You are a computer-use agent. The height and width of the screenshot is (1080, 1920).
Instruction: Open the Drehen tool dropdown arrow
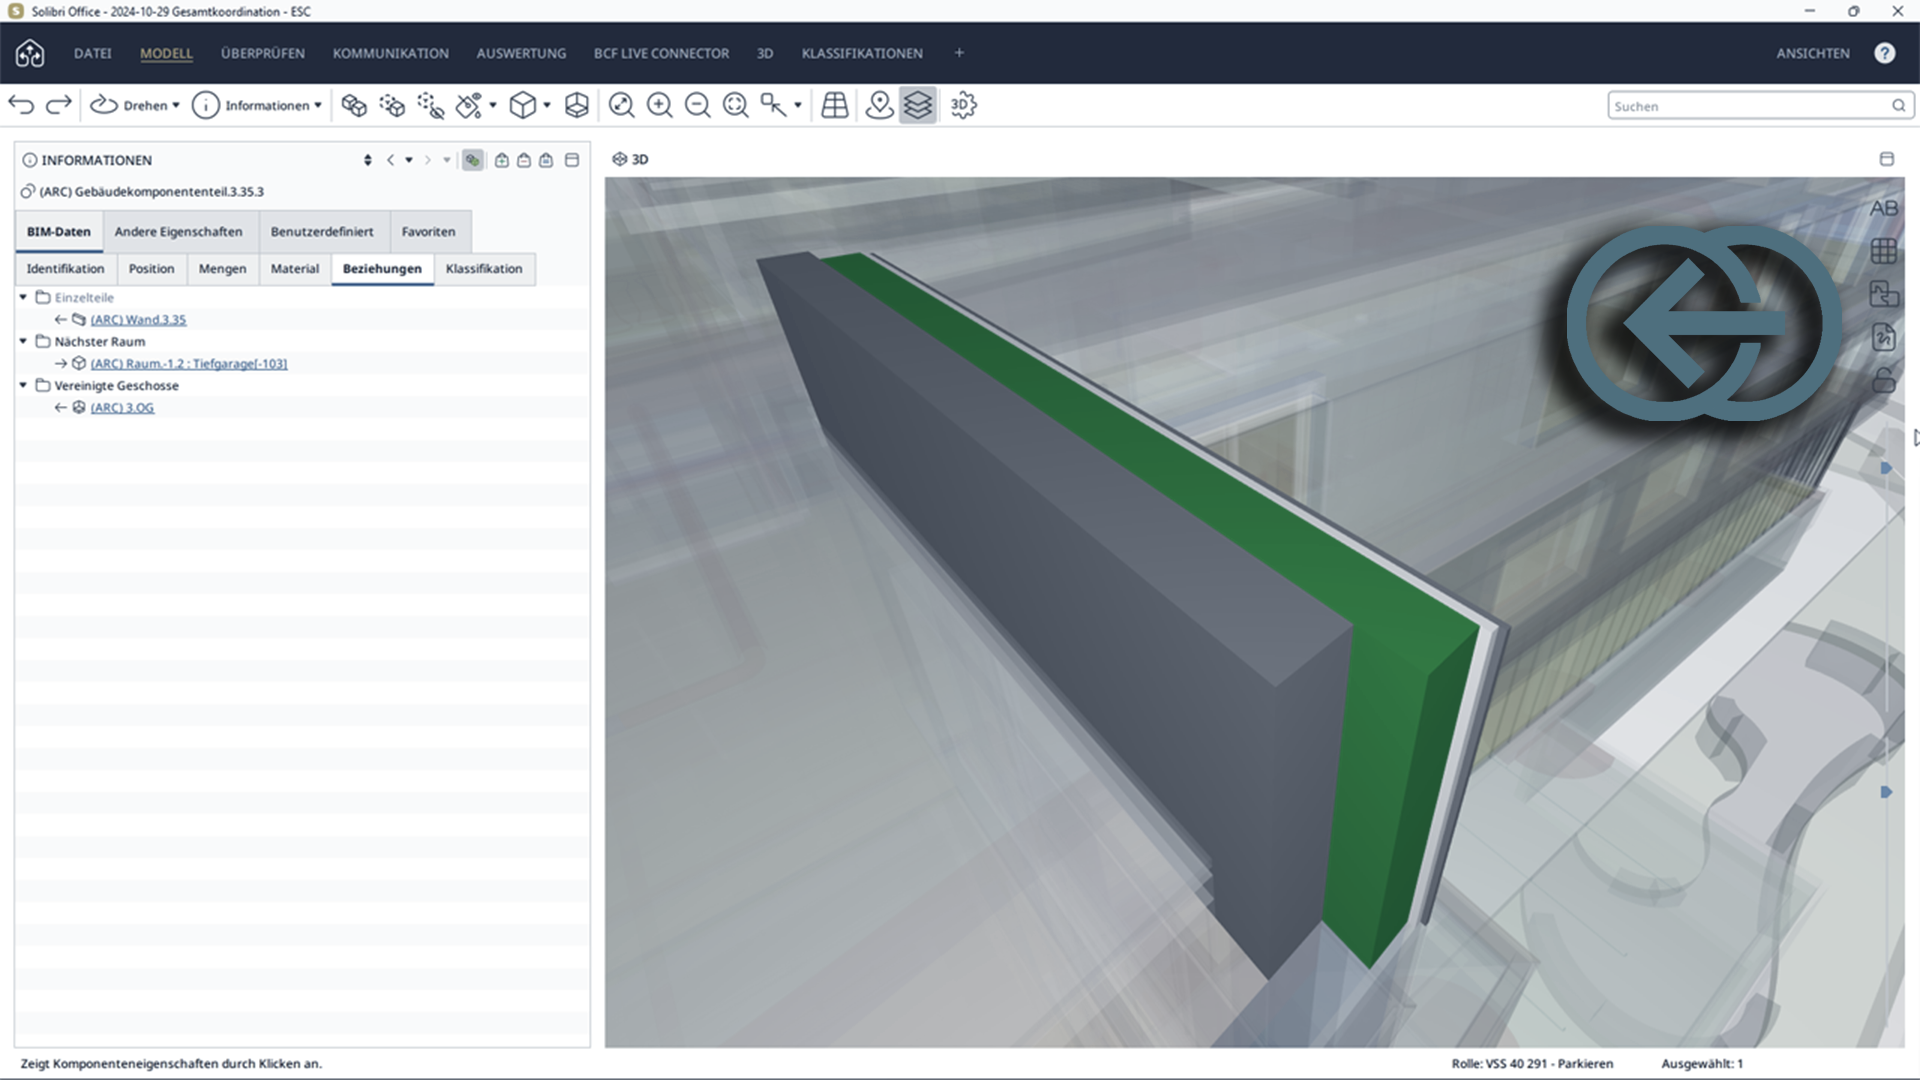(176, 105)
